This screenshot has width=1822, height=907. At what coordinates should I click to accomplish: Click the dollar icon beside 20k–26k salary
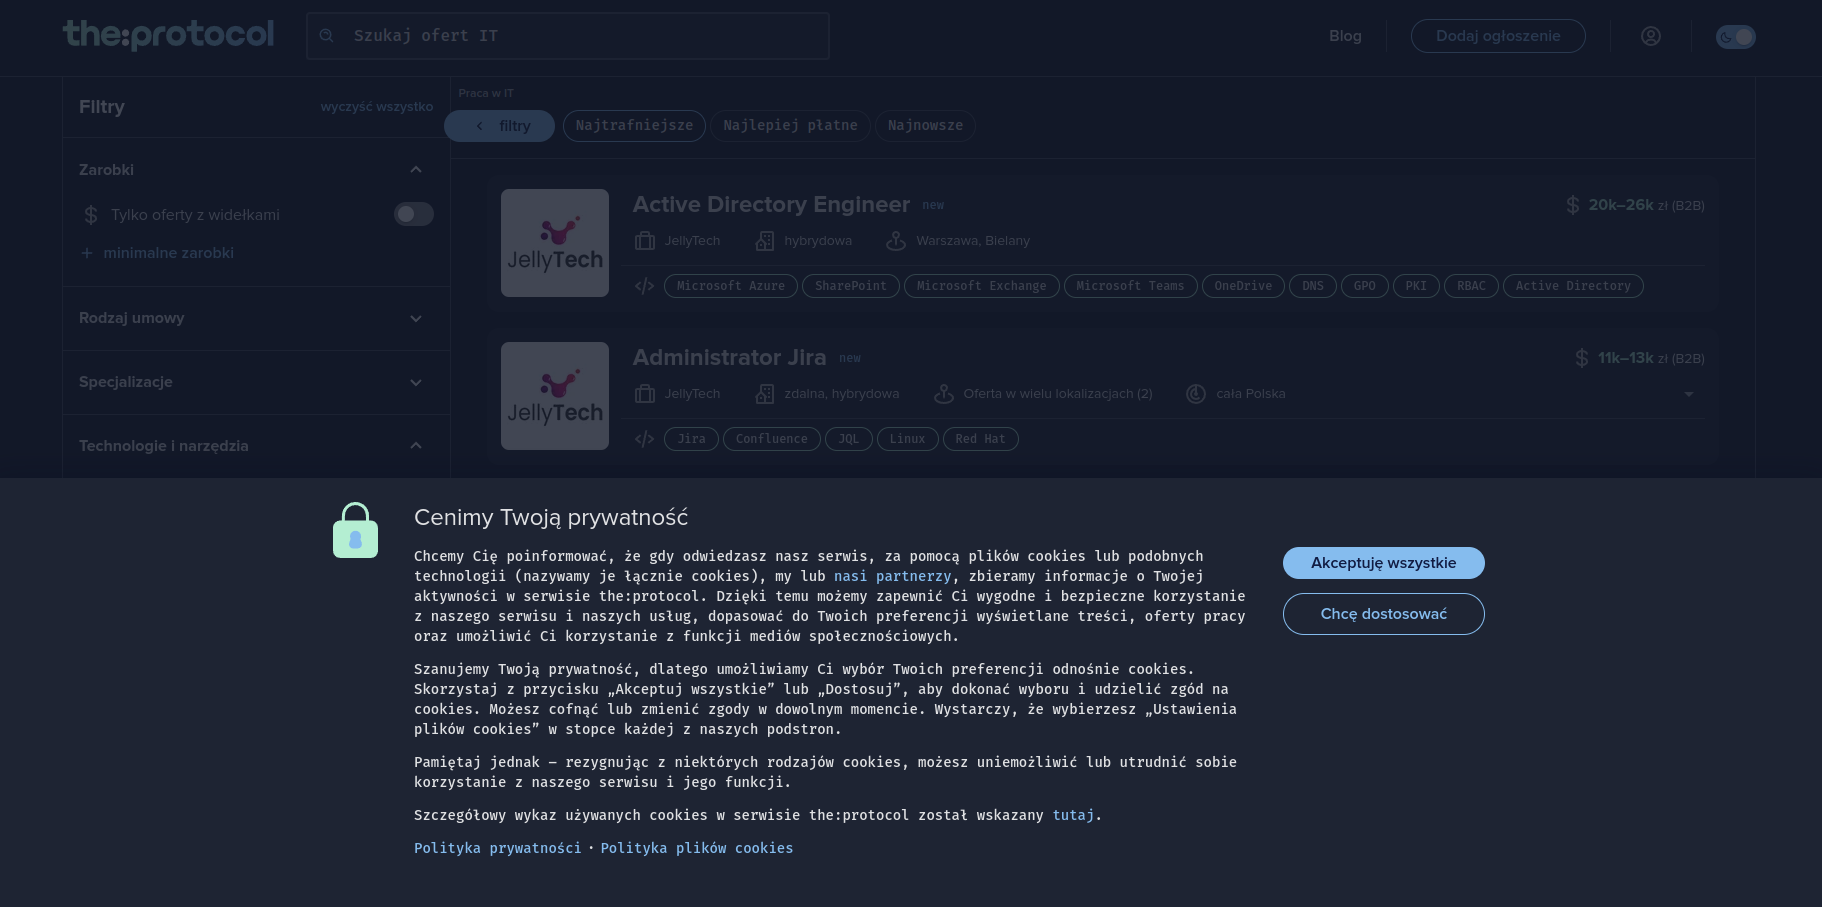1571,204
